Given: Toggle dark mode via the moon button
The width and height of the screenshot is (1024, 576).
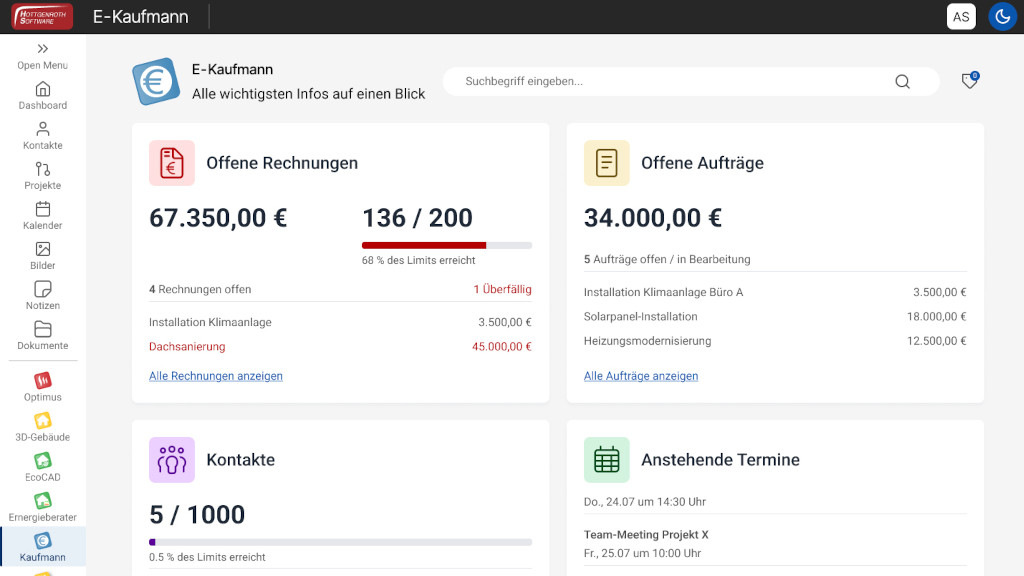Looking at the screenshot, I should tap(1002, 16).
